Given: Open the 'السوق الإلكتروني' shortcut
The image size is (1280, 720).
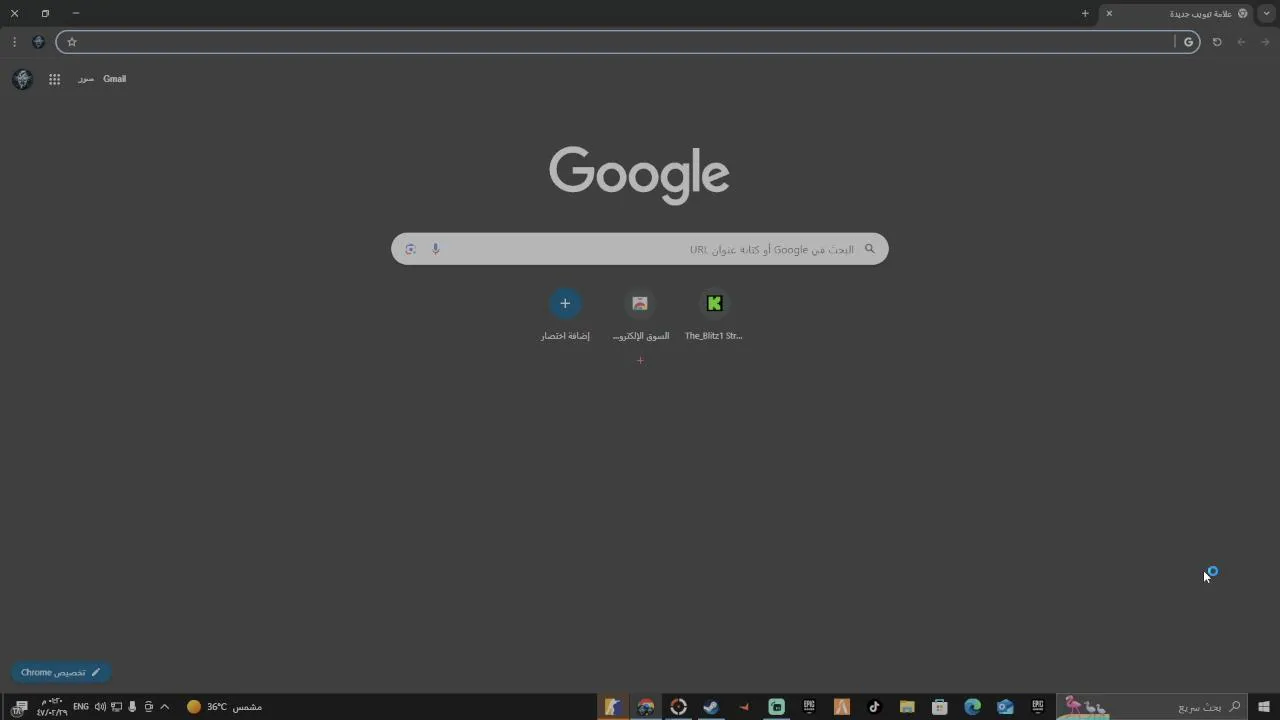Looking at the screenshot, I should click(x=640, y=314).
